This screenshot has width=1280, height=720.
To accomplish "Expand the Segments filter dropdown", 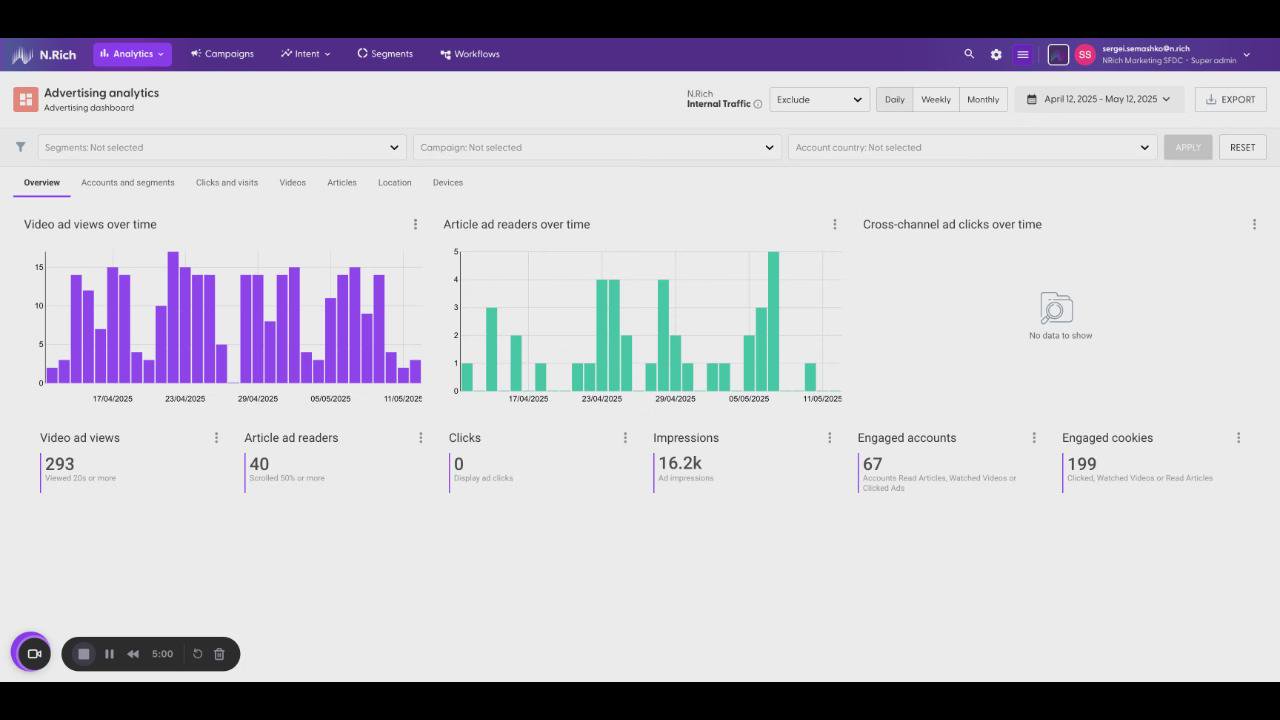I will (x=222, y=147).
